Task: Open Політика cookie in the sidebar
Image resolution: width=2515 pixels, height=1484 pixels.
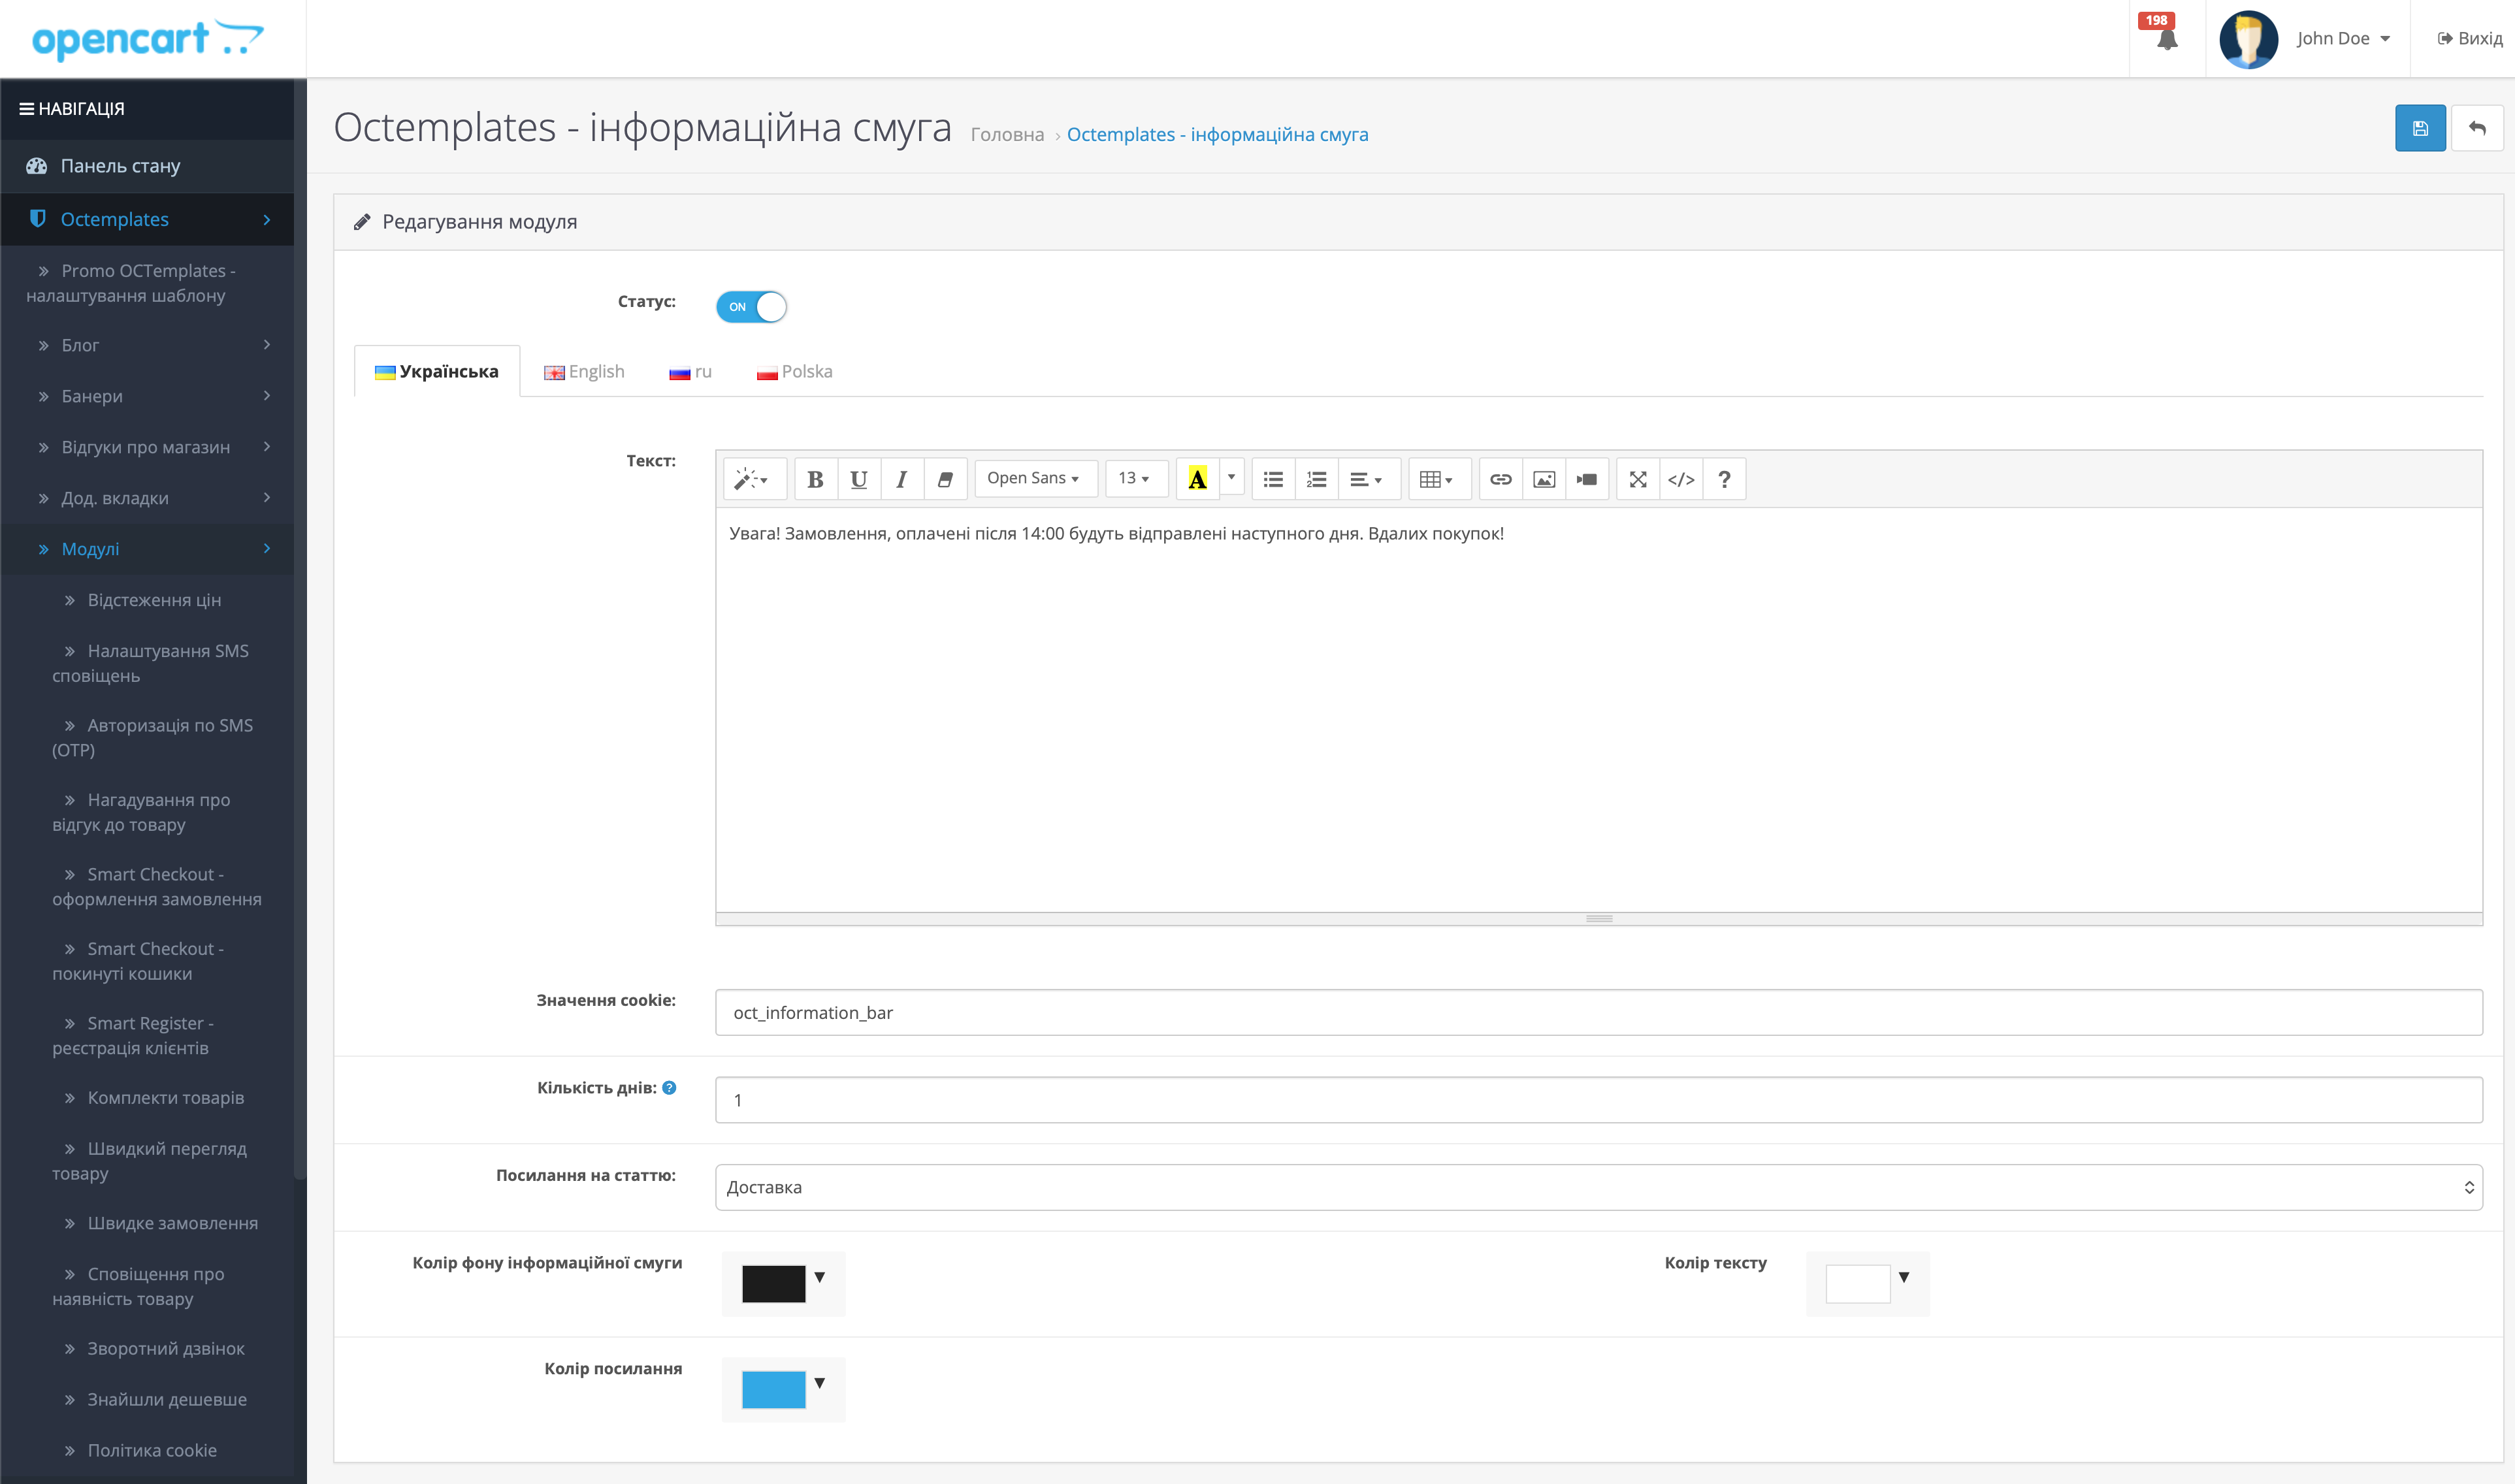Action: 151,1450
